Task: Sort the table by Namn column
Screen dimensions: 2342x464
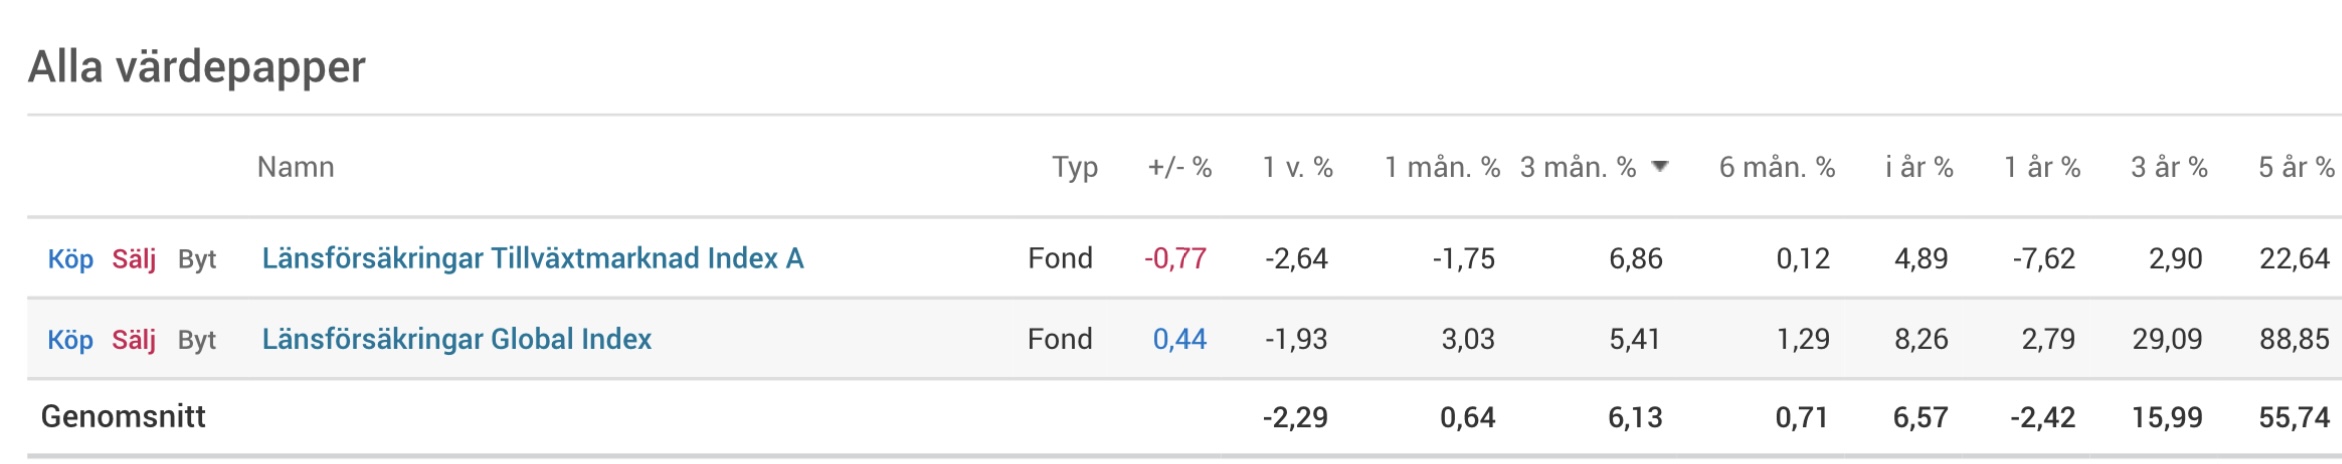Action: point(295,167)
